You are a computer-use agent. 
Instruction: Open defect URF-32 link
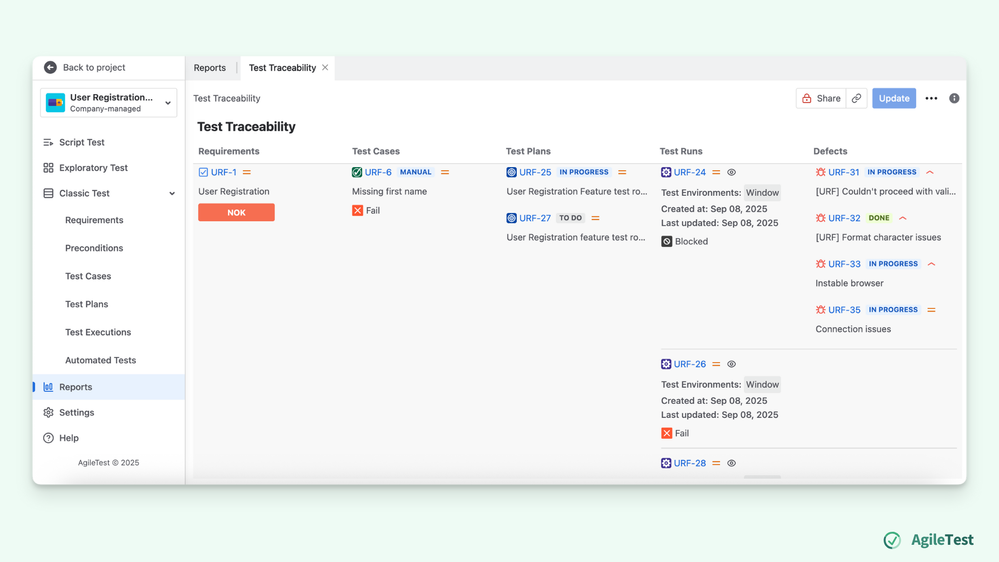tap(844, 218)
